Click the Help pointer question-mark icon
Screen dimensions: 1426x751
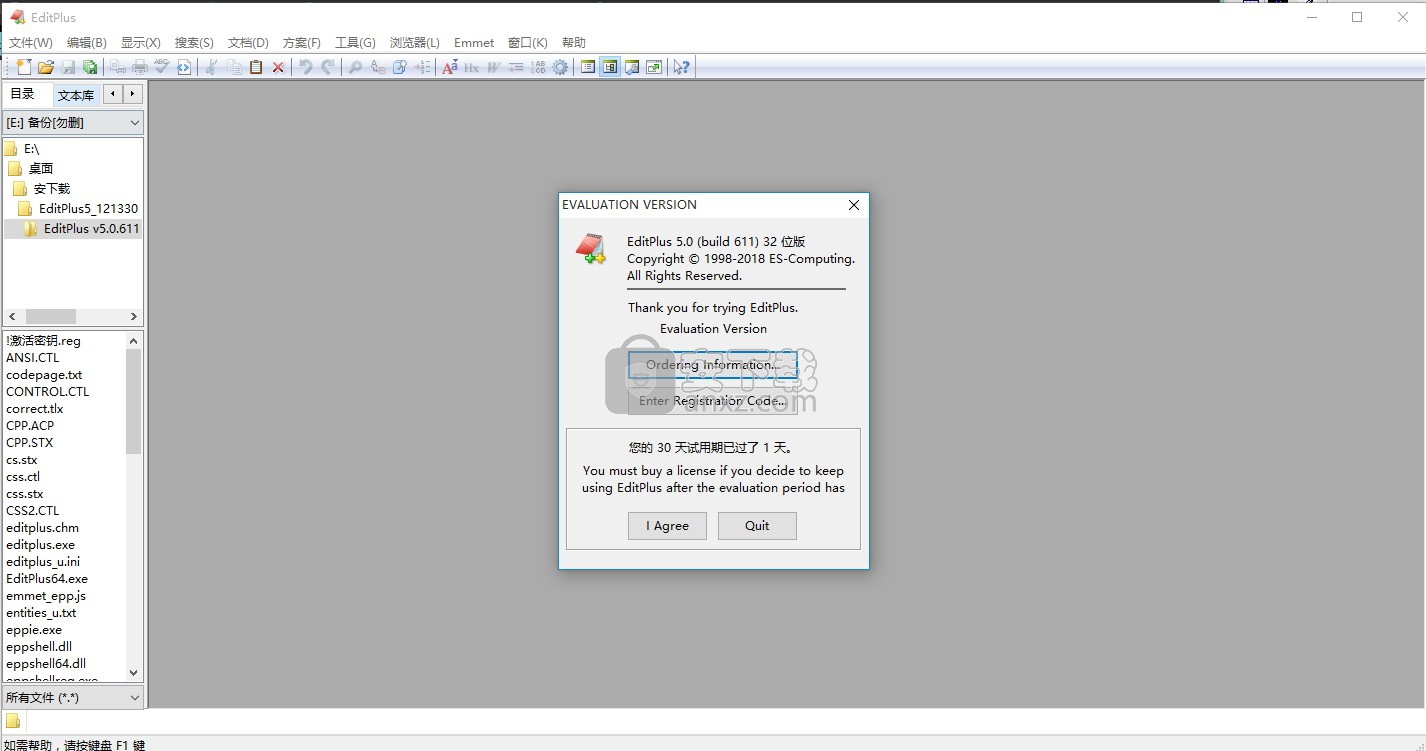click(681, 67)
